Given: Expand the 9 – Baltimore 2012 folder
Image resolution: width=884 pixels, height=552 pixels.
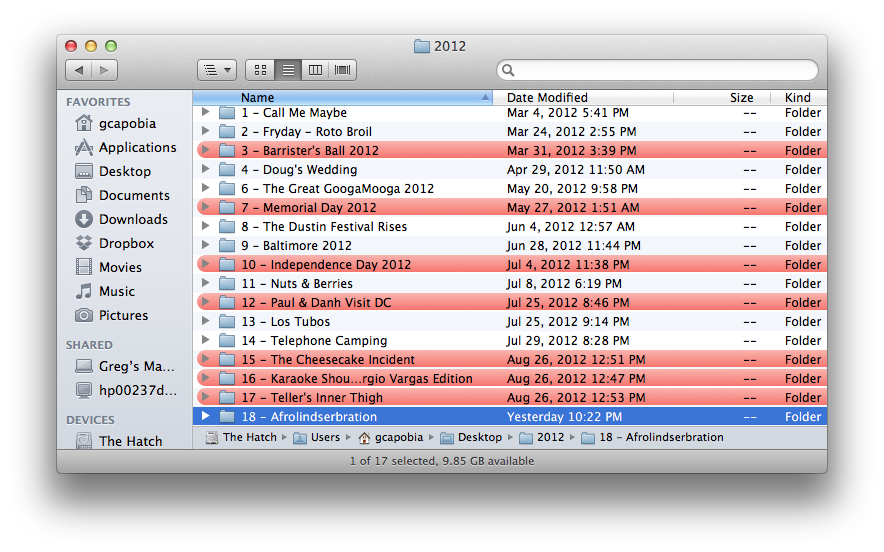Looking at the screenshot, I should click(x=206, y=245).
